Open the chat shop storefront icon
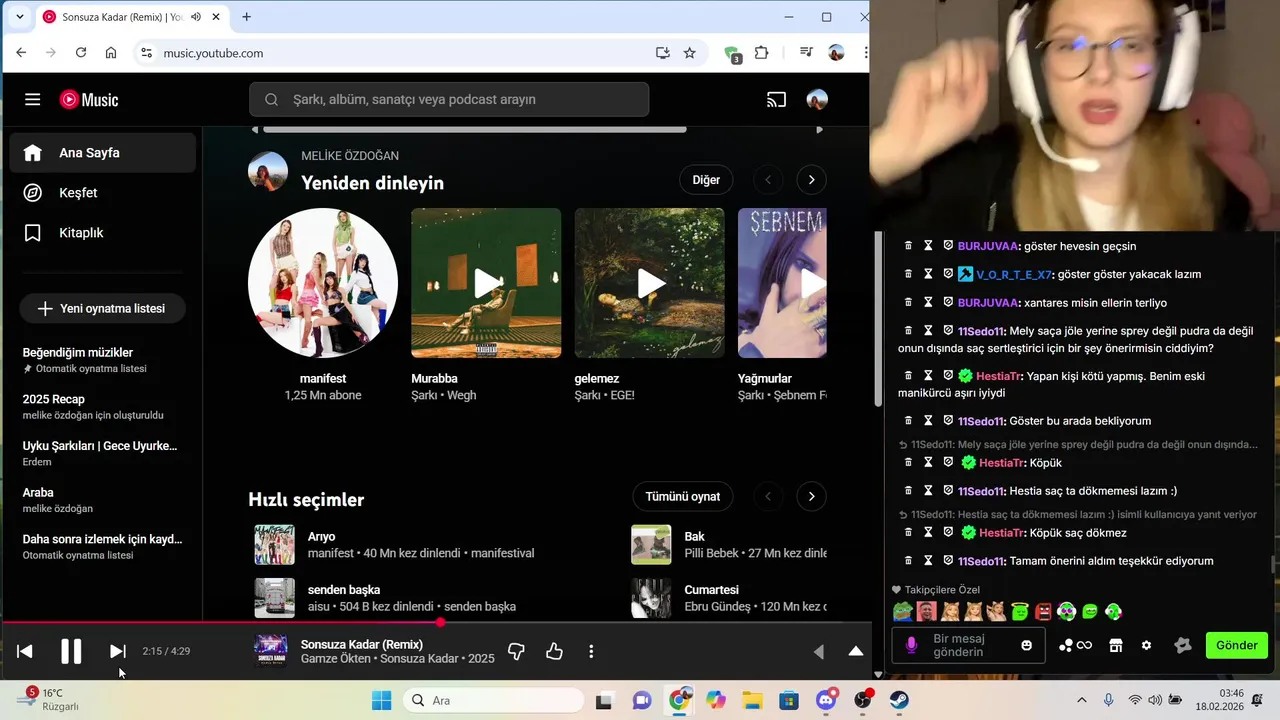 pyautogui.click(x=1116, y=645)
